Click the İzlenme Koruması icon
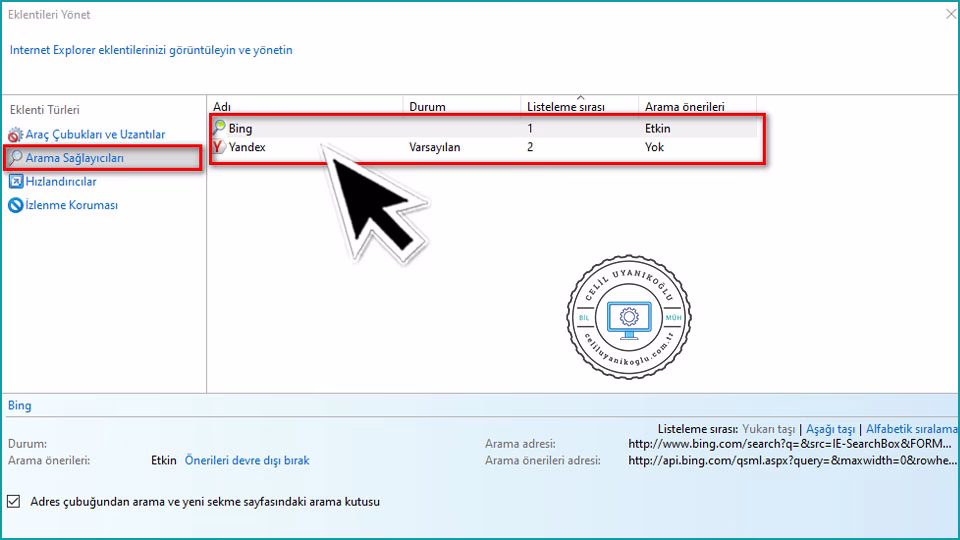This screenshot has height=540, width=960. 15,205
